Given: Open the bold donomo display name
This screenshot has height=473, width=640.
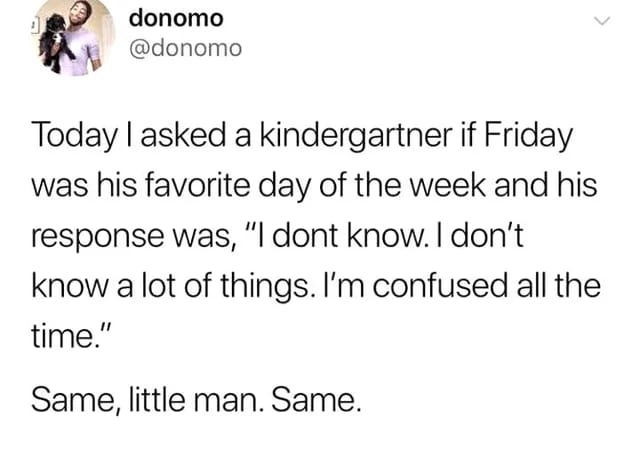Looking at the screenshot, I should (177, 19).
